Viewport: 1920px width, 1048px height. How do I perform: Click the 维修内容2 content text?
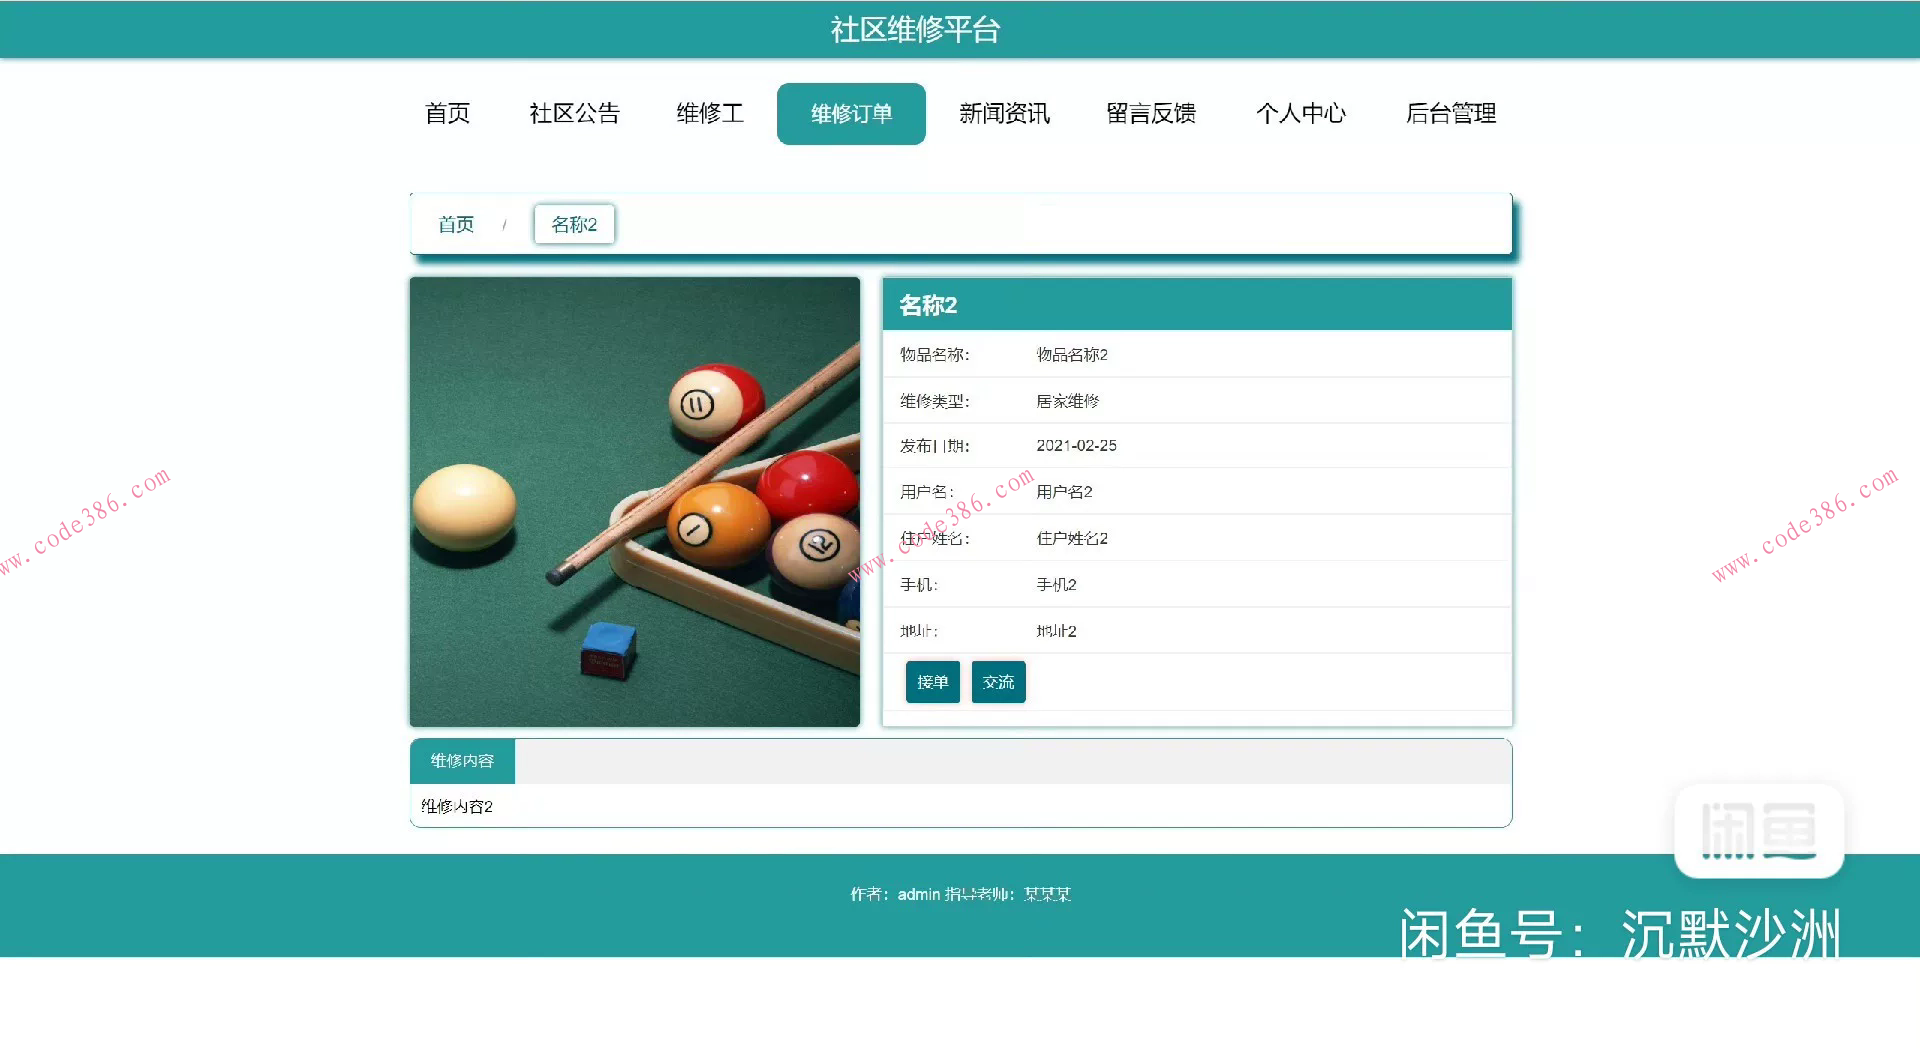click(x=457, y=805)
